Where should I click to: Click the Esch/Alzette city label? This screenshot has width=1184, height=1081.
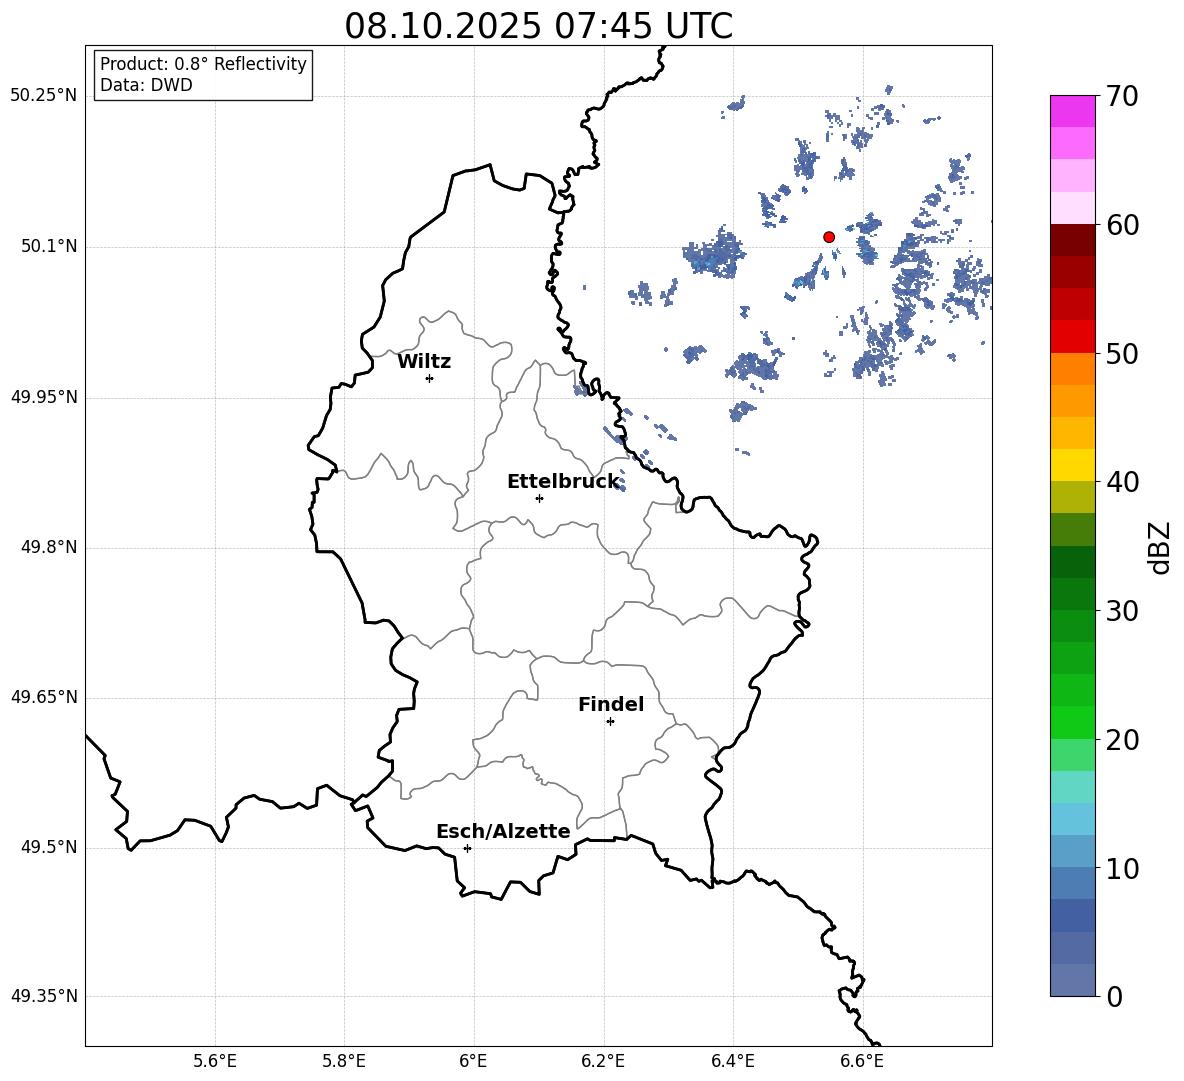[503, 831]
